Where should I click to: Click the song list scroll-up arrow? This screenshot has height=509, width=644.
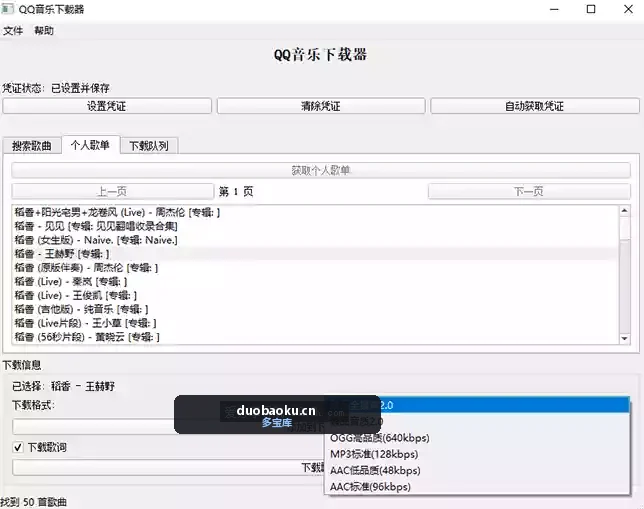pos(624,211)
